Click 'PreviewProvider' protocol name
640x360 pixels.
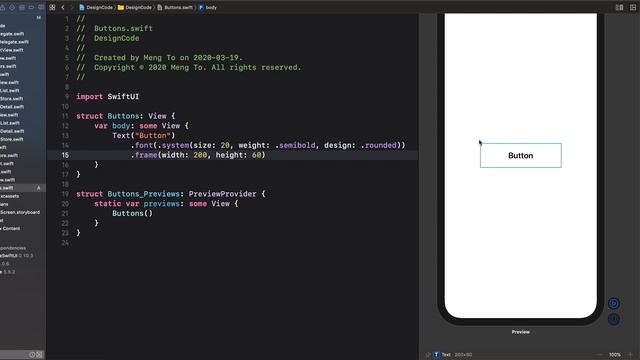(x=222, y=194)
